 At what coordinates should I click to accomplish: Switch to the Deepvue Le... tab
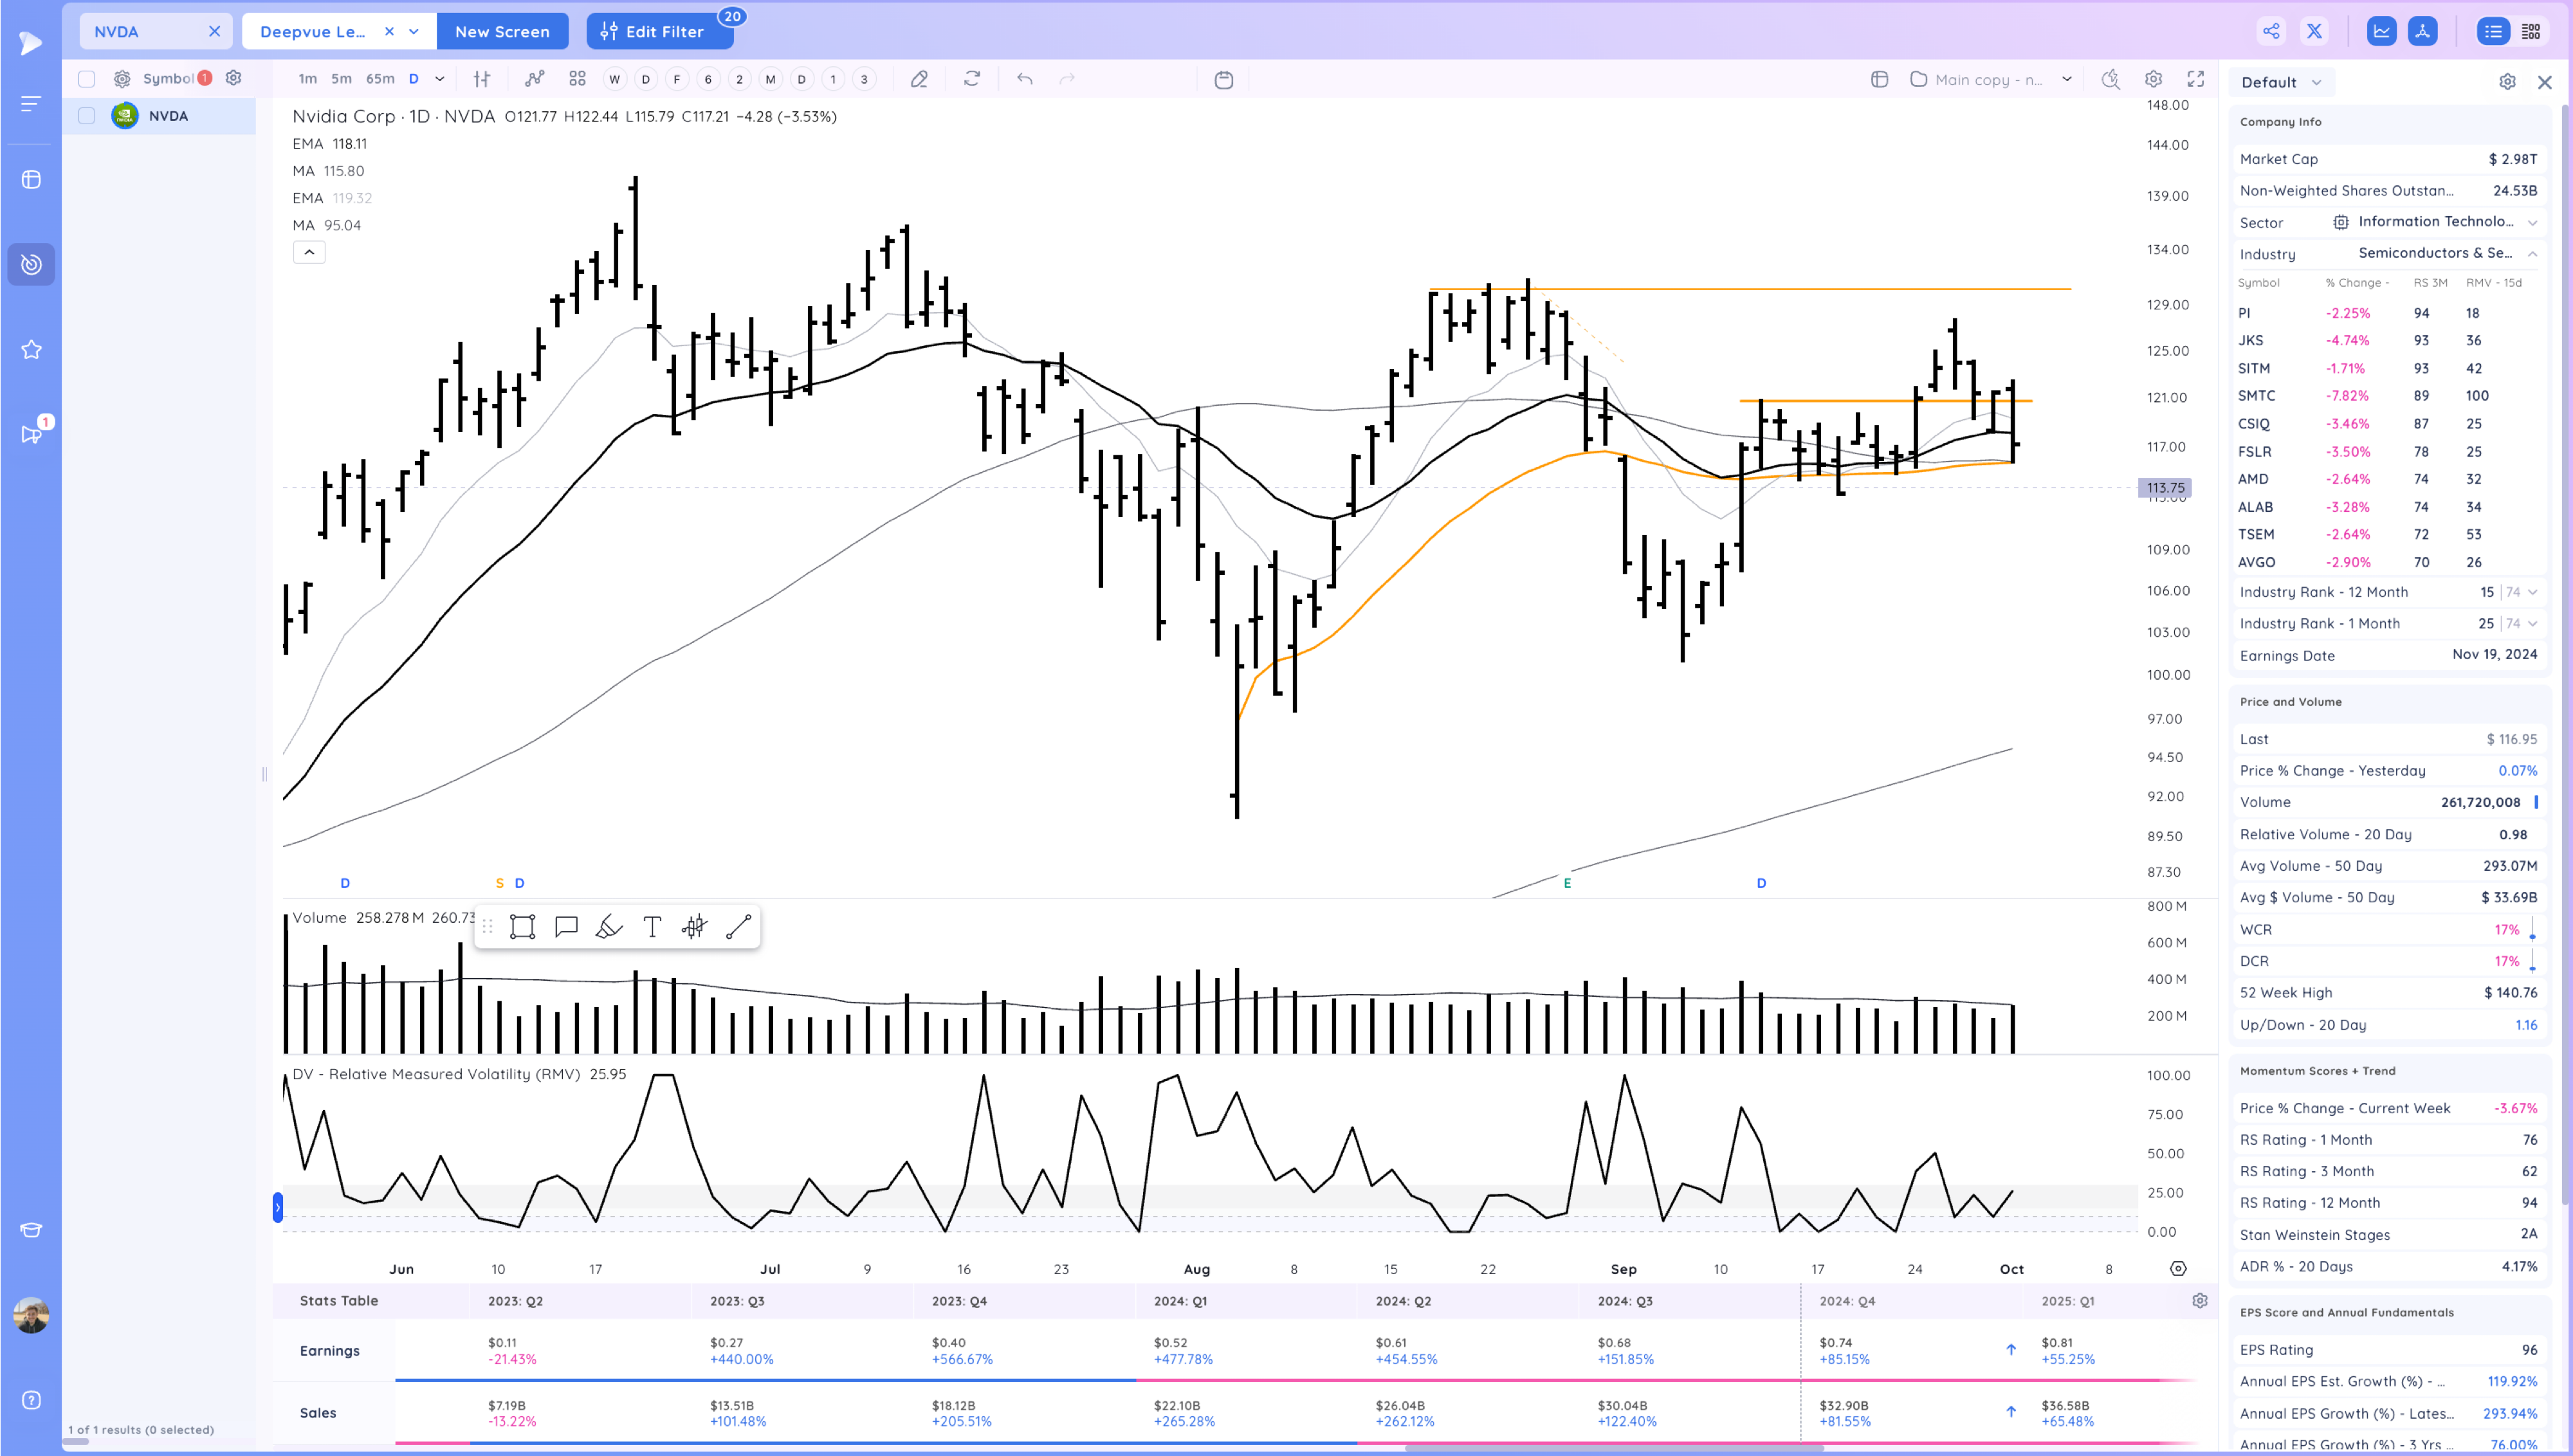[313, 31]
